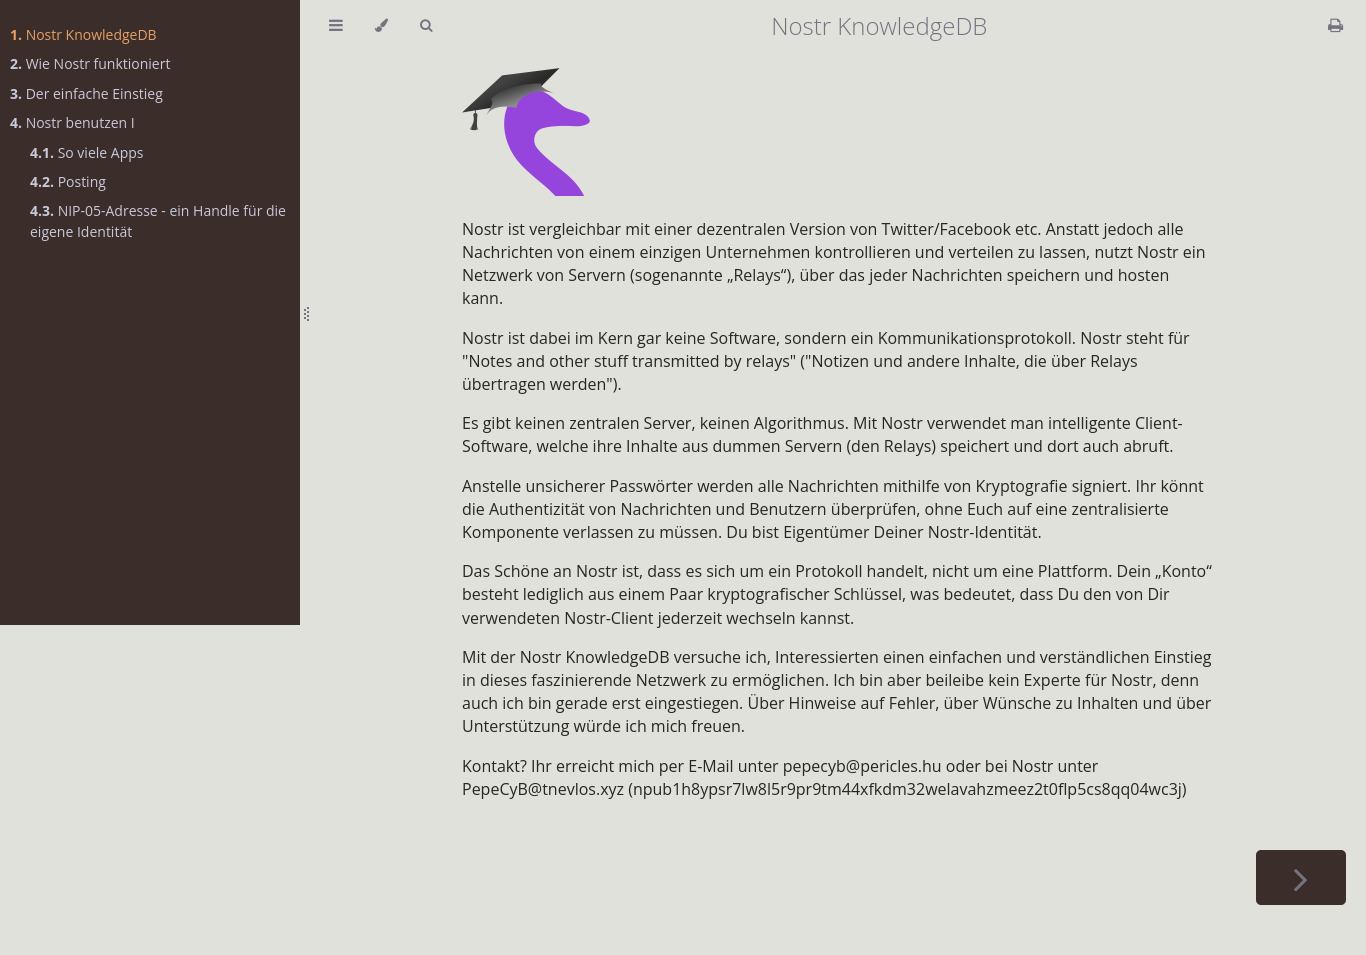Switch between light and dark theme menu
Image resolution: width=1366 pixels, height=955 pixels.
point(381,25)
